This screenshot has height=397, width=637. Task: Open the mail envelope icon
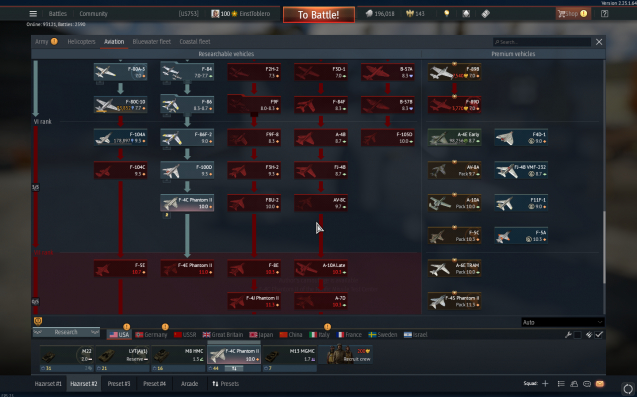600,384
